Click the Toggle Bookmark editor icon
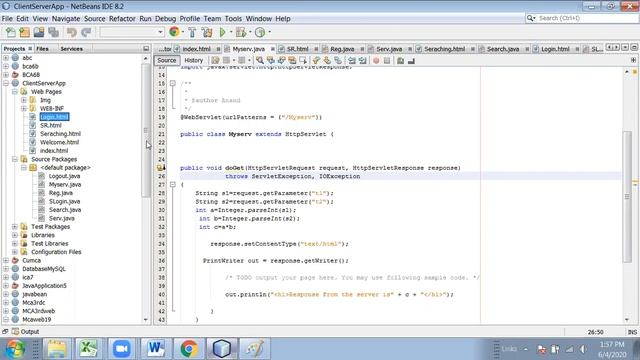The image size is (640, 360). point(338,60)
